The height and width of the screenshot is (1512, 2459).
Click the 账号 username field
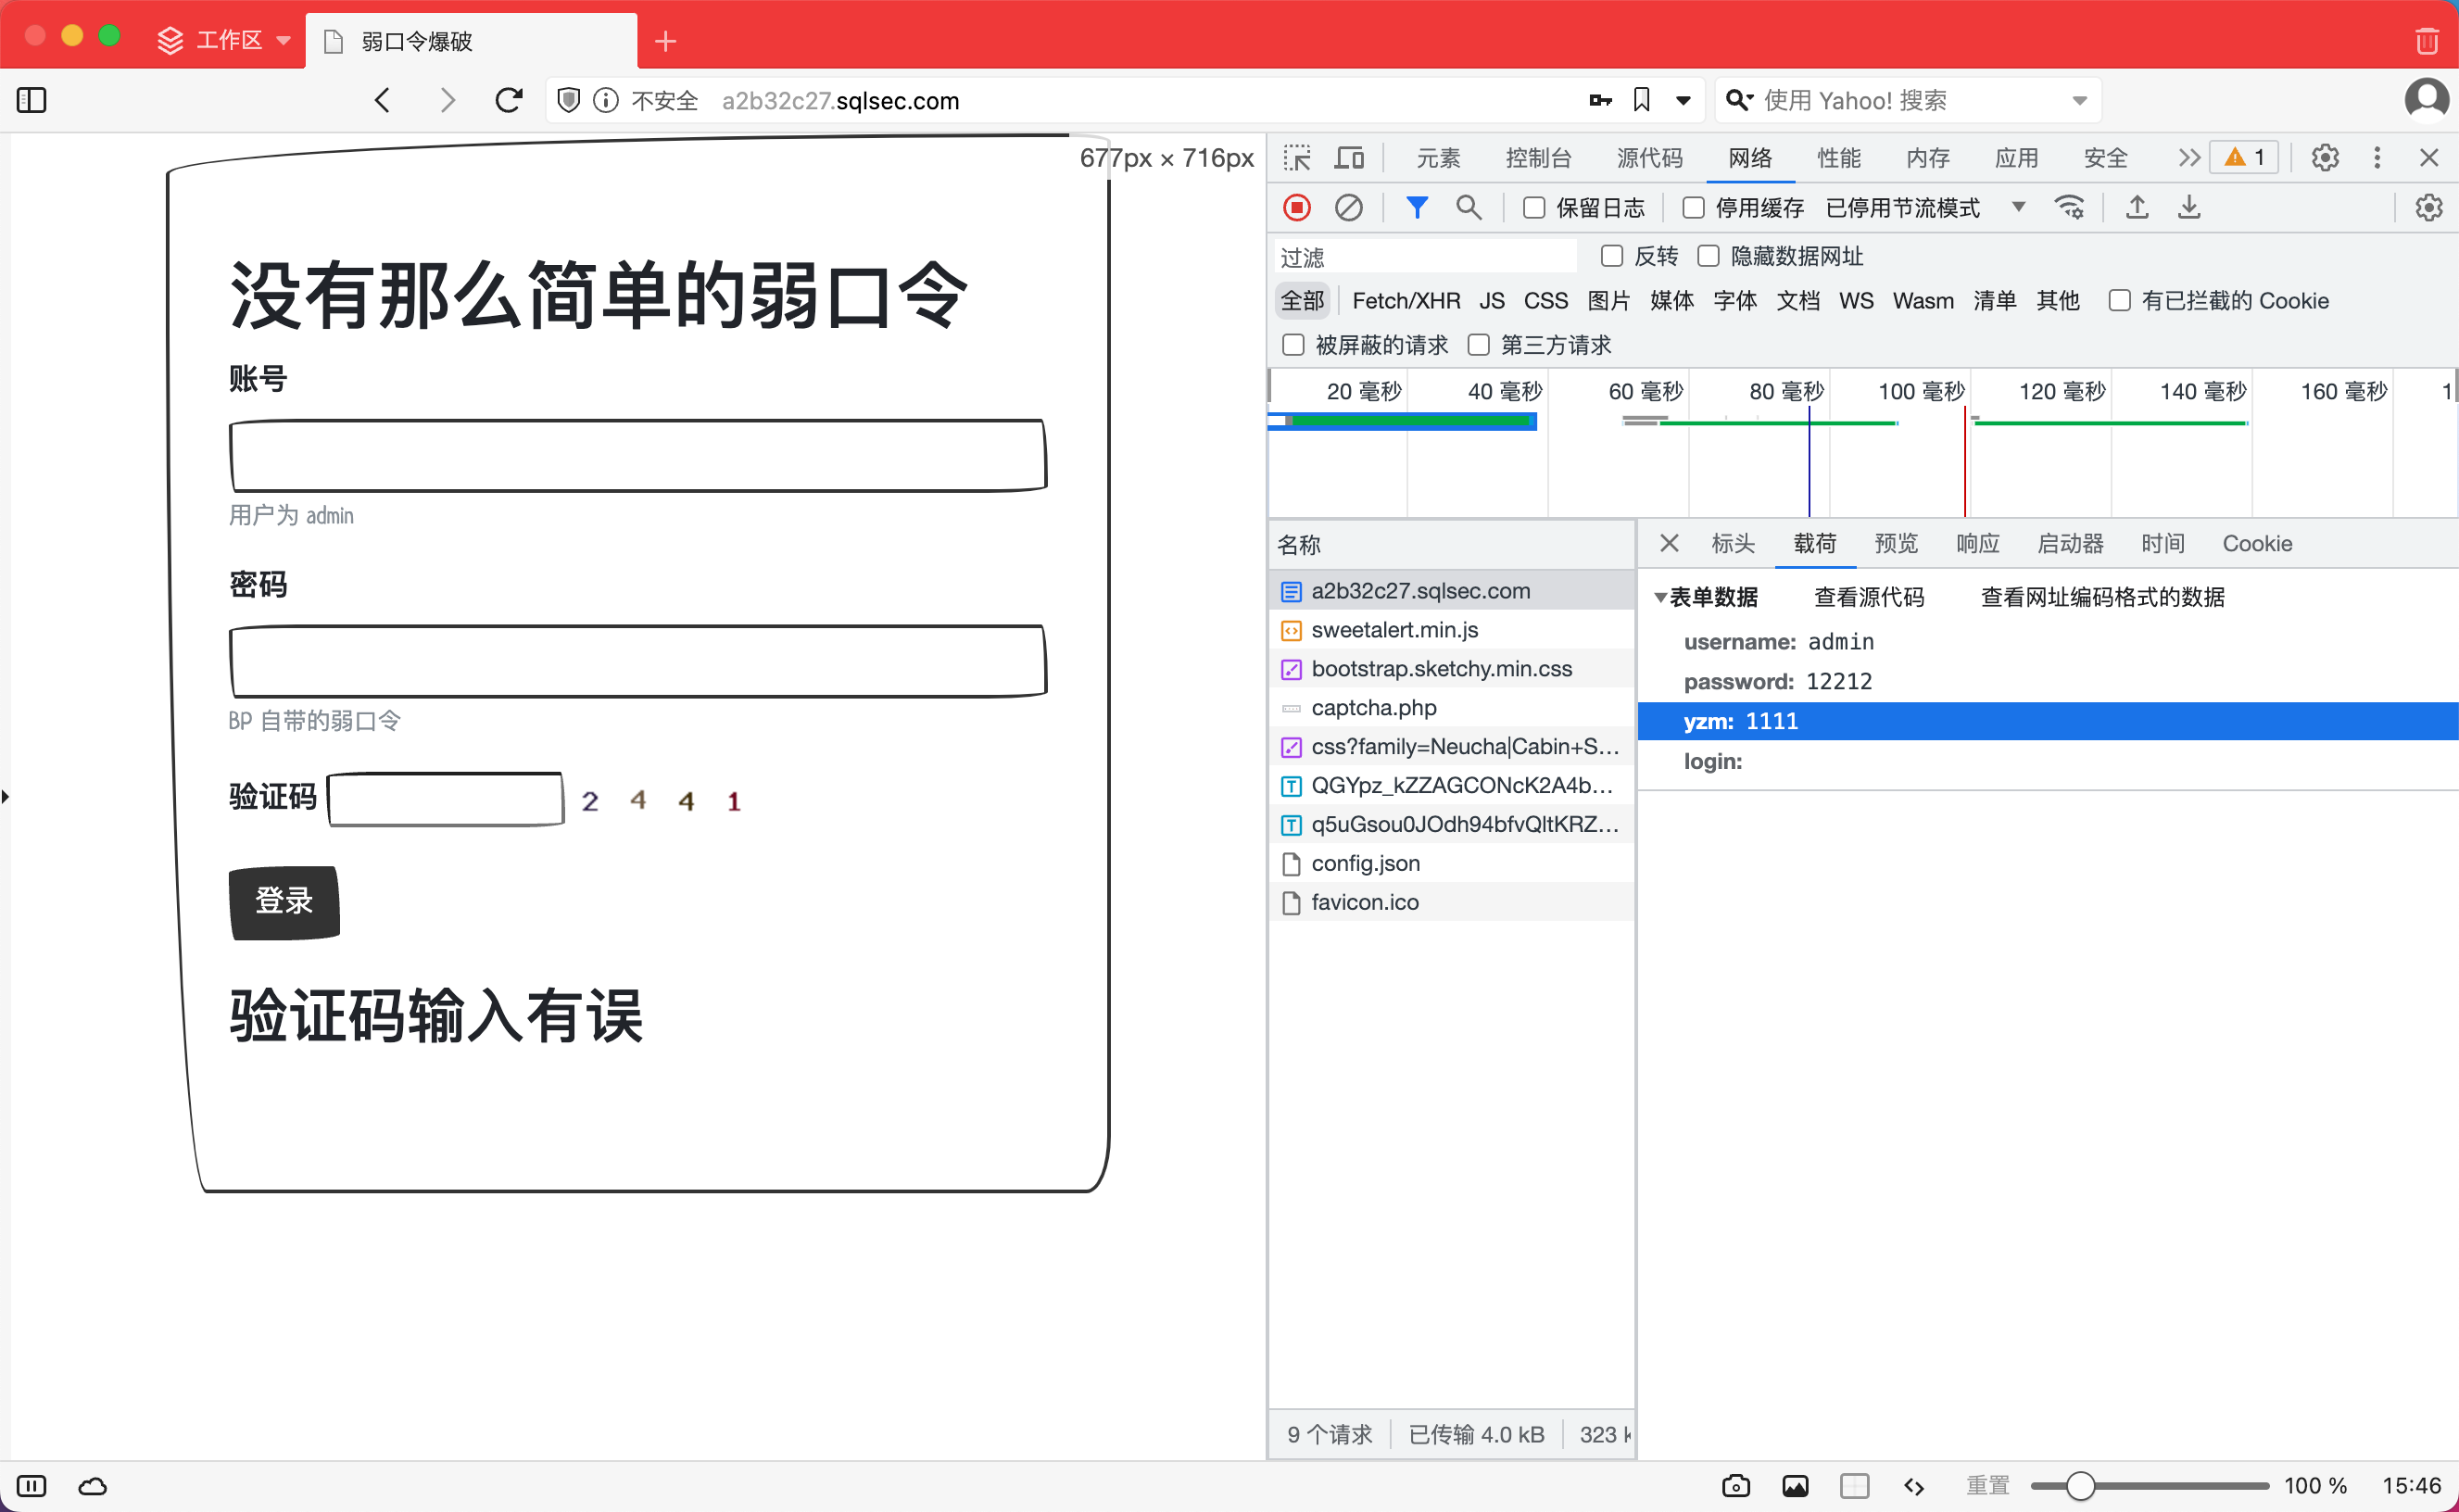tap(638, 456)
